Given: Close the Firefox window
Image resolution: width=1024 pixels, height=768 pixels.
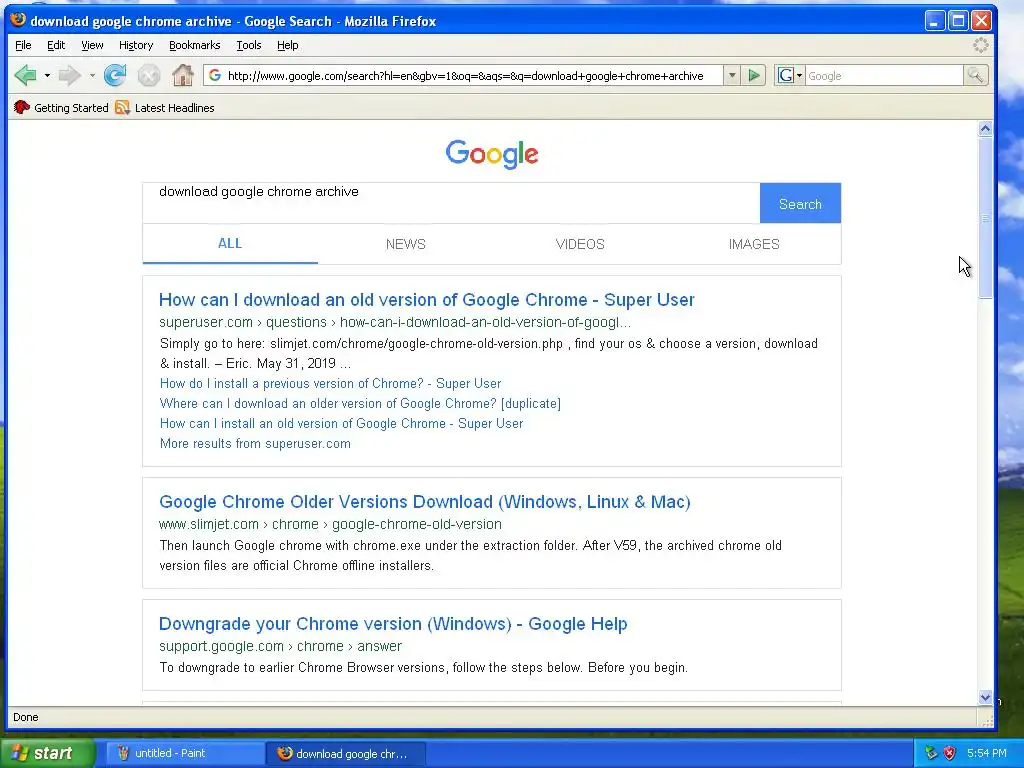Looking at the screenshot, I should tap(981, 21).
